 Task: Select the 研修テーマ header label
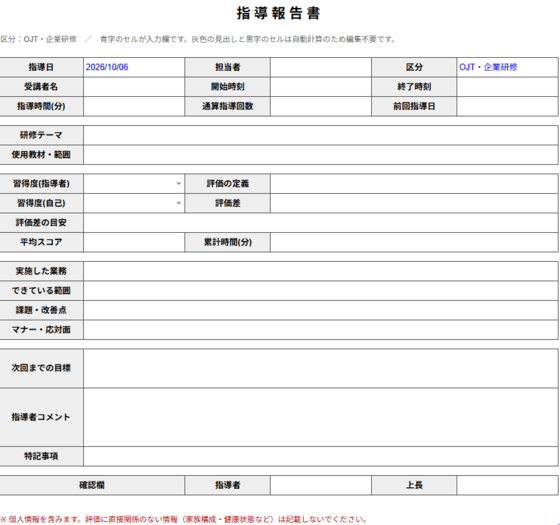coord(41,135)
